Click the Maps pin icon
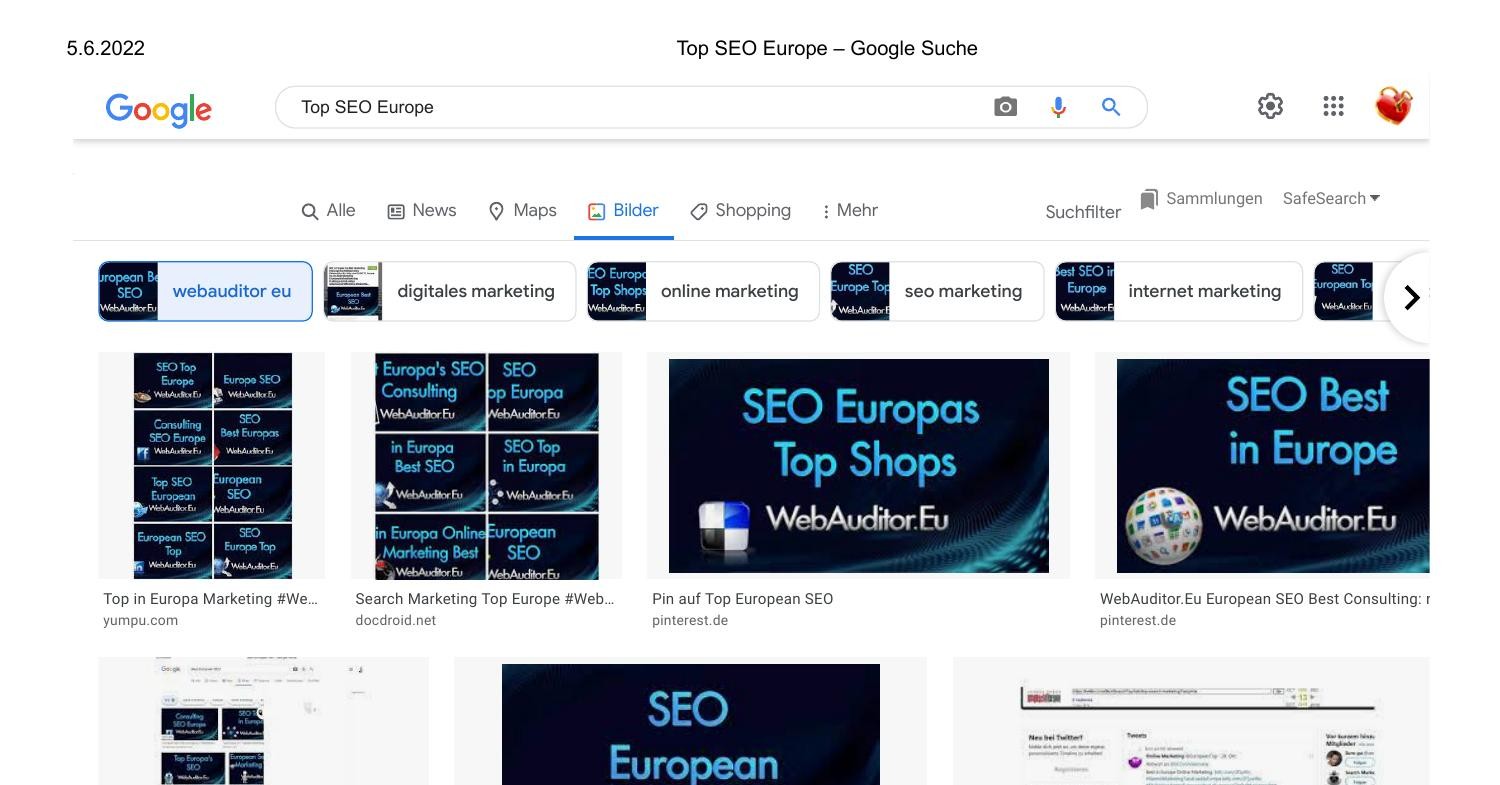Screen dimensions: 1500x785 [x=496, y=211]
